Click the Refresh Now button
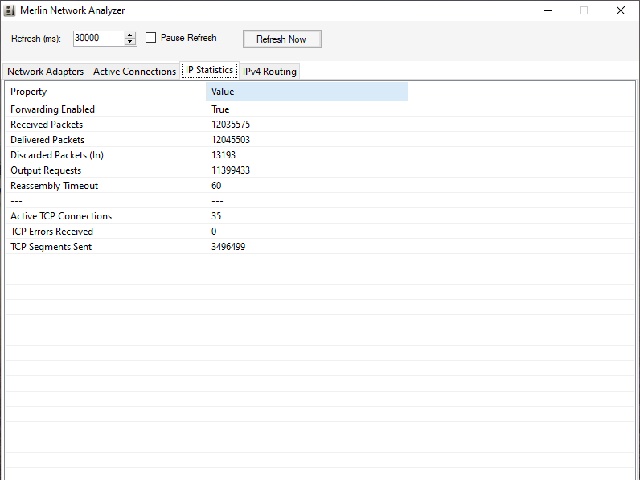 point(282,39)
